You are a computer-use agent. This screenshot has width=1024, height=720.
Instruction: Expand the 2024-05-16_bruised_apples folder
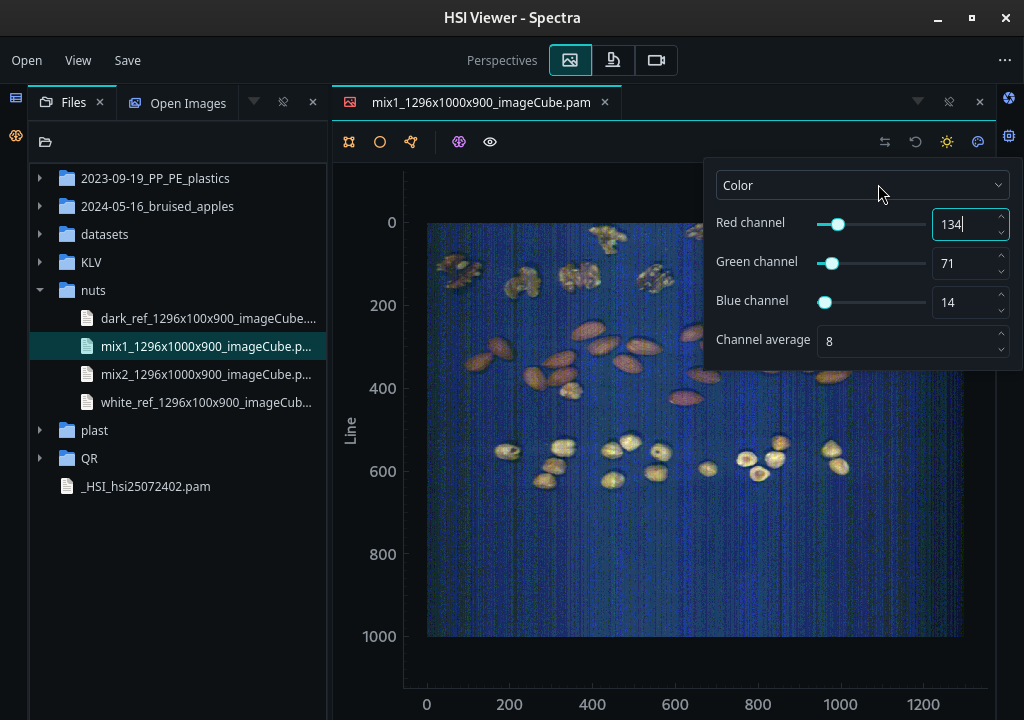pyautogui.click(x=40, y=206)
